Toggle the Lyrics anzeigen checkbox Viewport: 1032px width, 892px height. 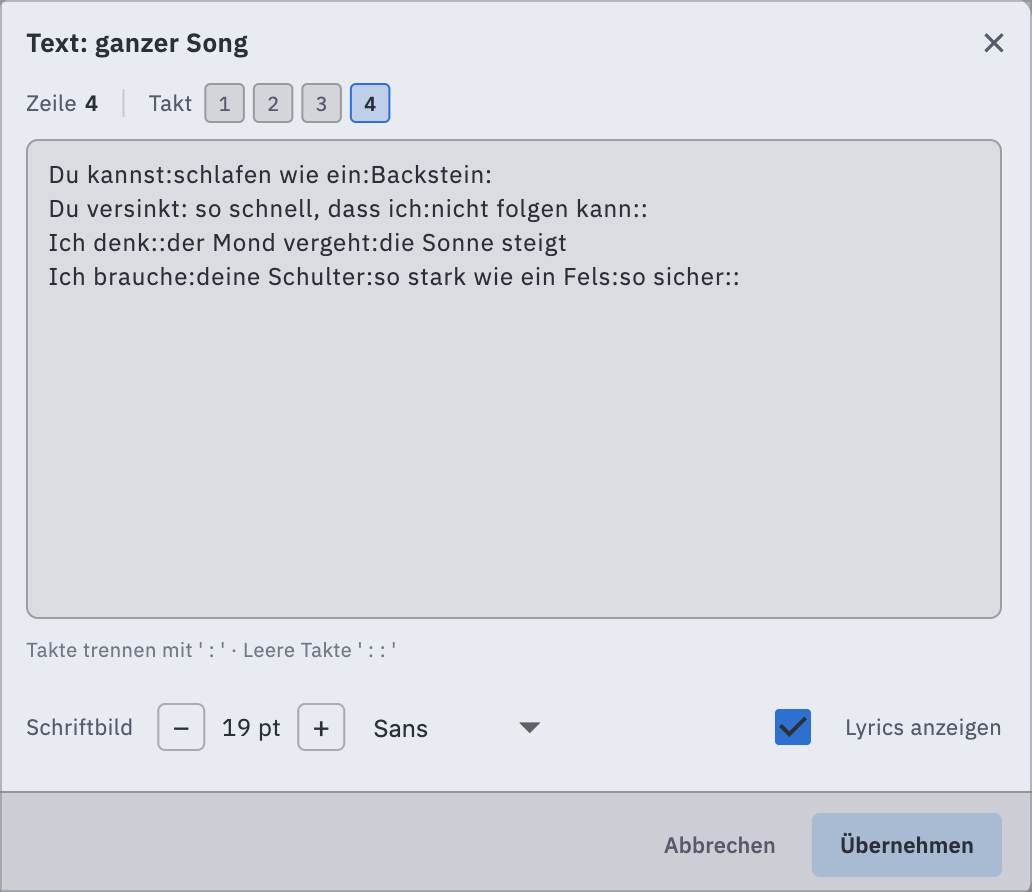point(792,727)
